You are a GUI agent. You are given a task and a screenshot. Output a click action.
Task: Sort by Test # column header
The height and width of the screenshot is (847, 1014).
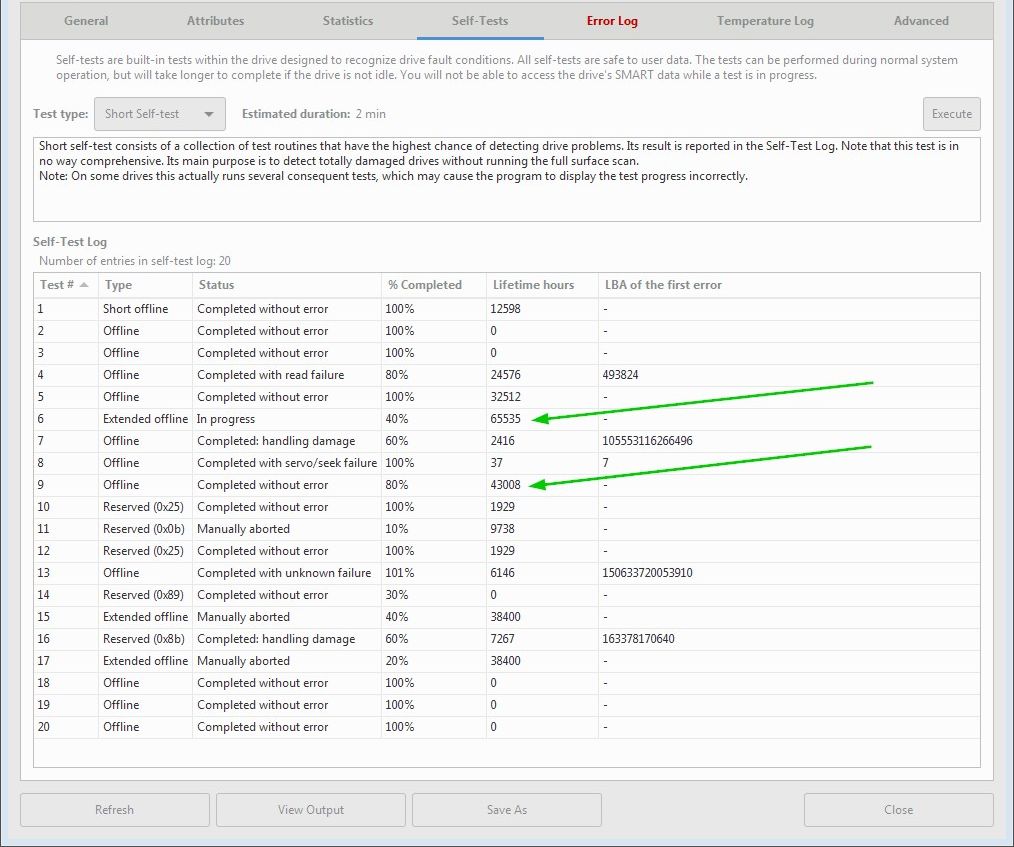click(65, 284)
